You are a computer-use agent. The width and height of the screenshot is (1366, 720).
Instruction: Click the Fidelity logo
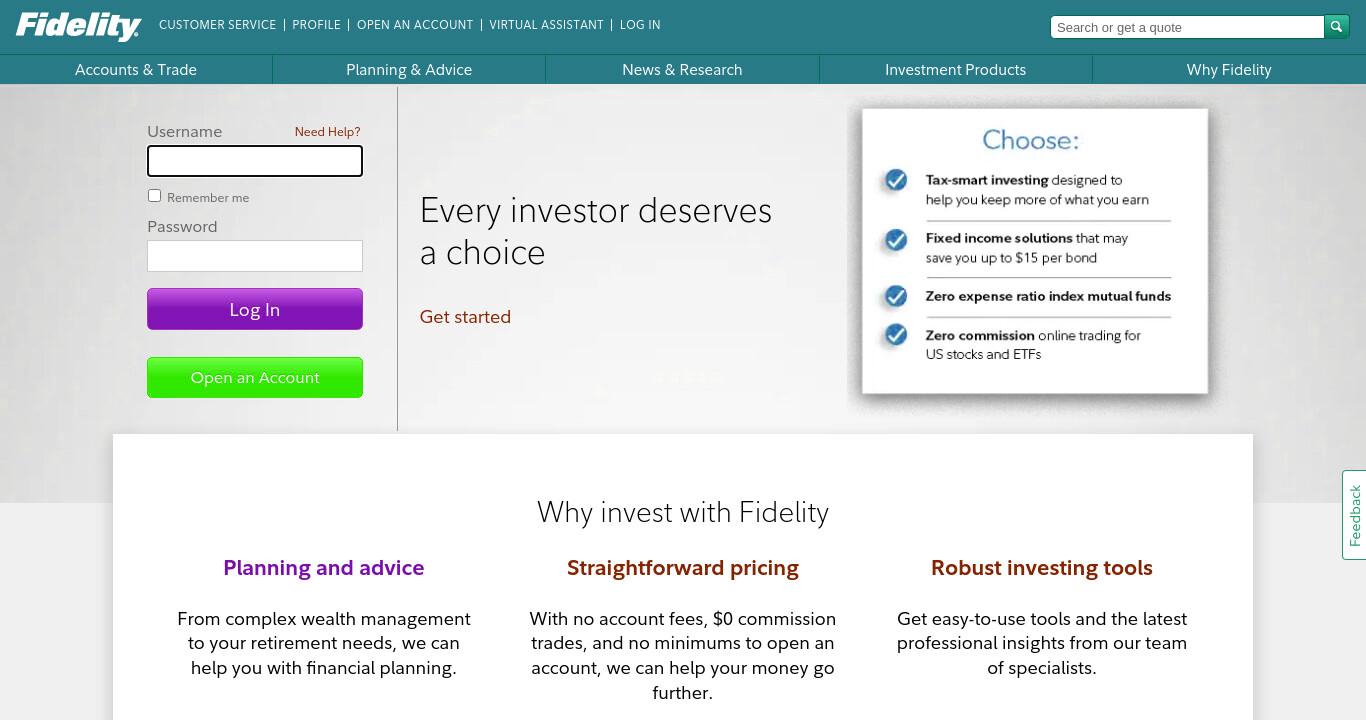click(78, 26)
